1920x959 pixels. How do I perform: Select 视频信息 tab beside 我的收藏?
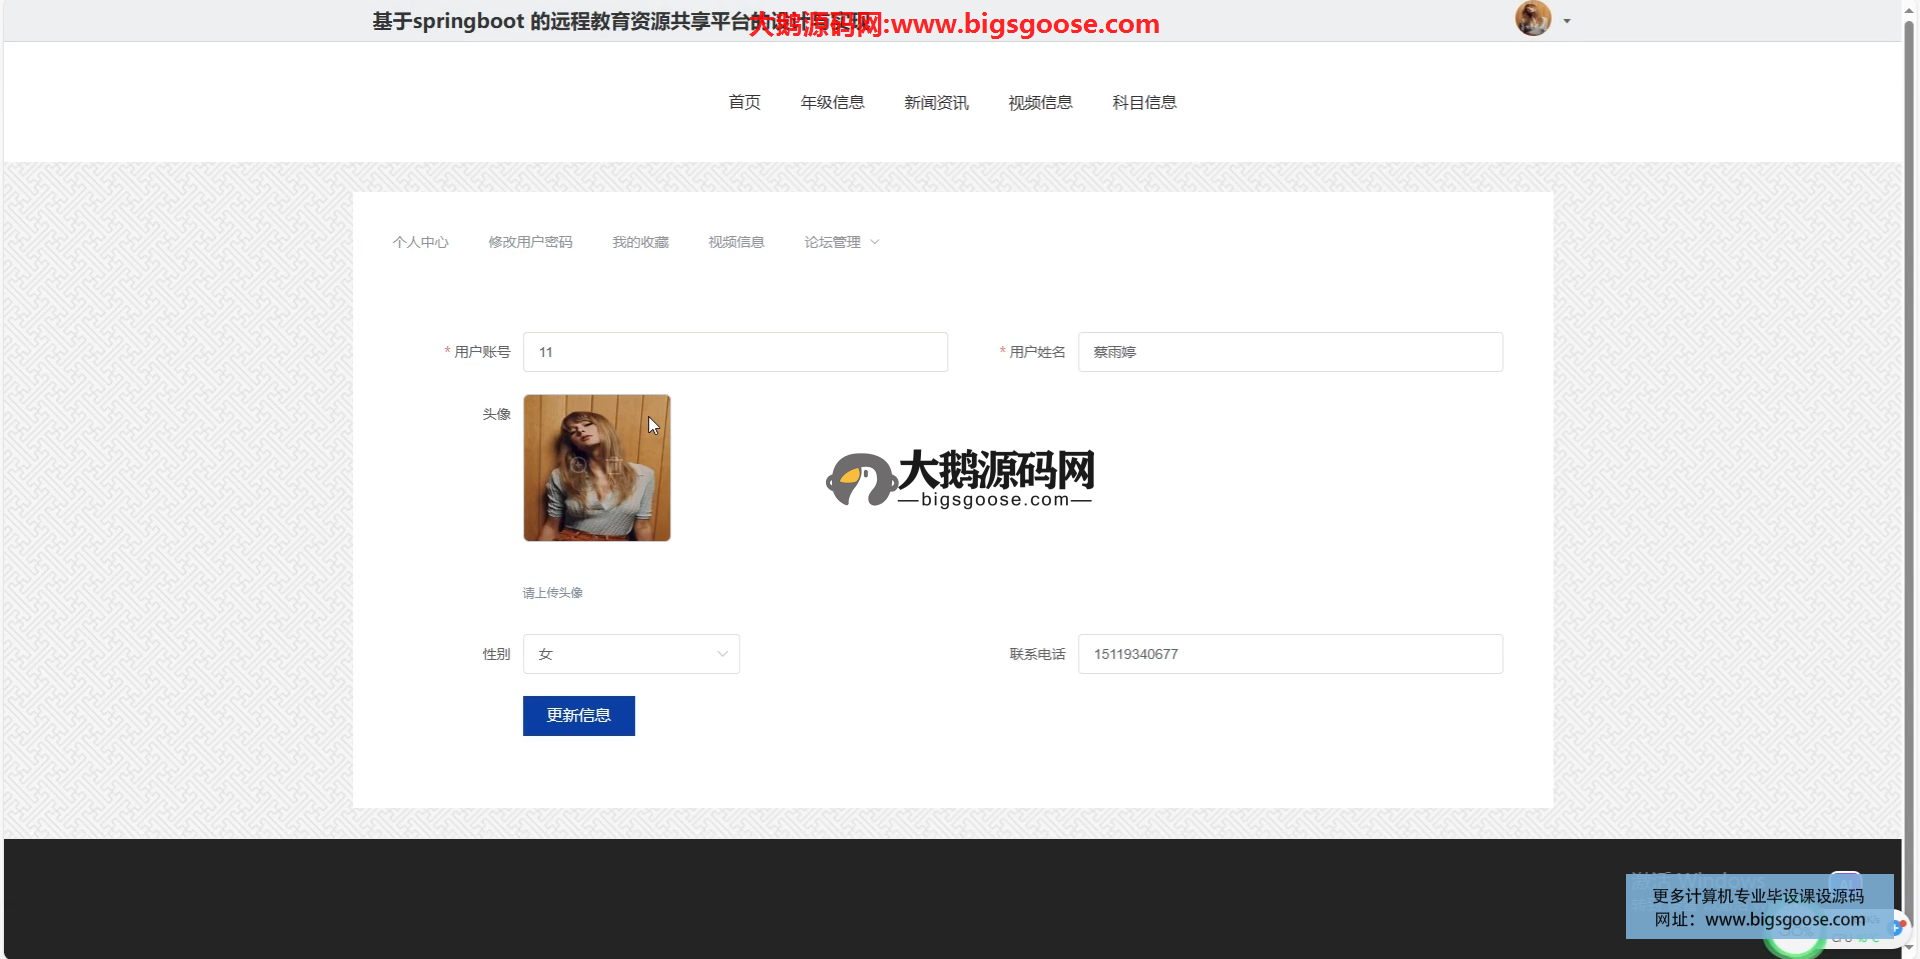[736, 242]
